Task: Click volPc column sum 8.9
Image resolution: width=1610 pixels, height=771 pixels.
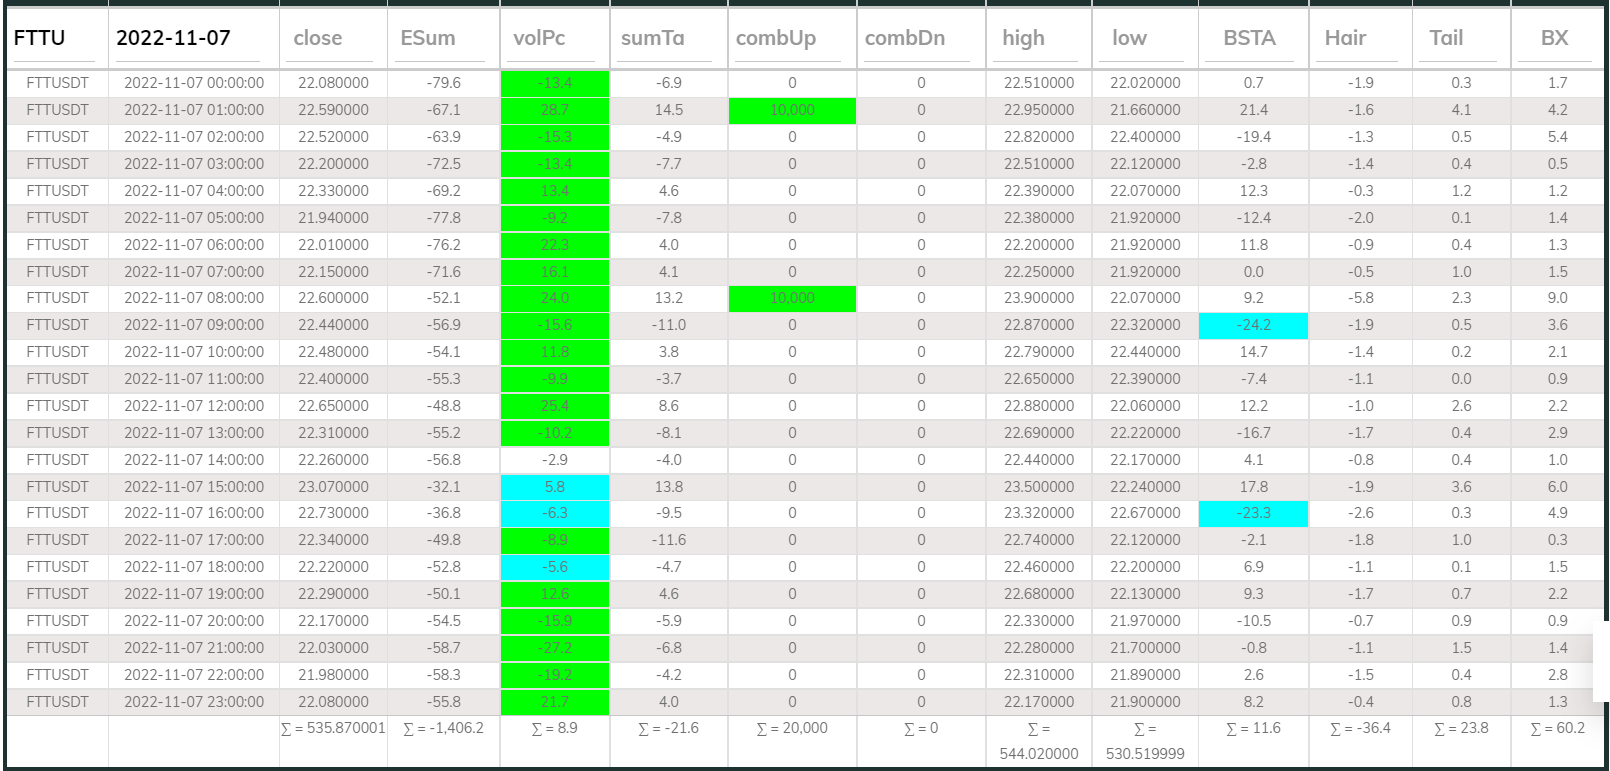Action: pyautogui.click(x=555, y=728)
